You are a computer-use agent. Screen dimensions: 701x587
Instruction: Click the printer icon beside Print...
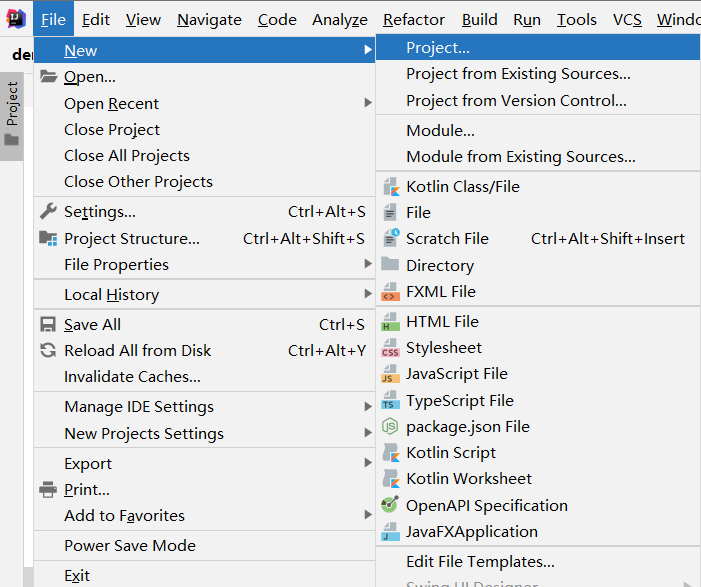[48, 490]
